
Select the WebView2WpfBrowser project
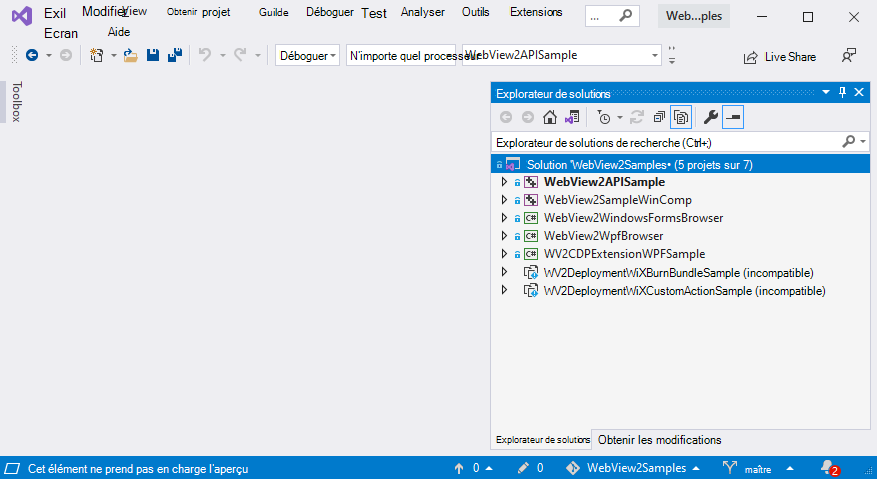(x=603, y=236)
